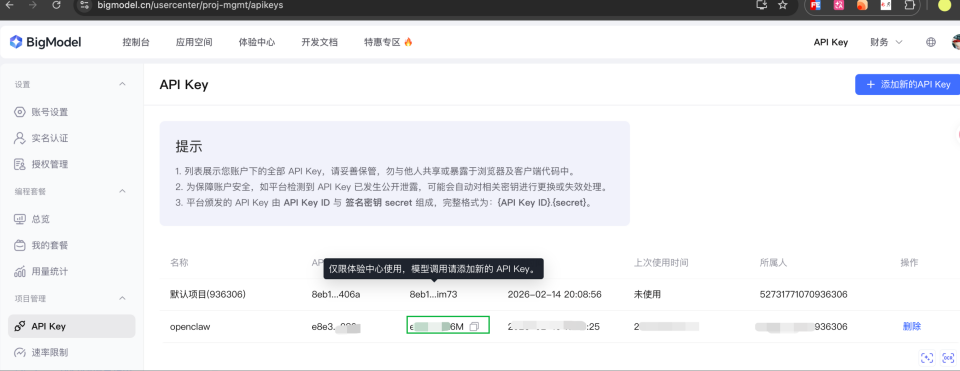Click the 默认项目(936306) name cell
The image size is (960, 371).
click(208, 294)
